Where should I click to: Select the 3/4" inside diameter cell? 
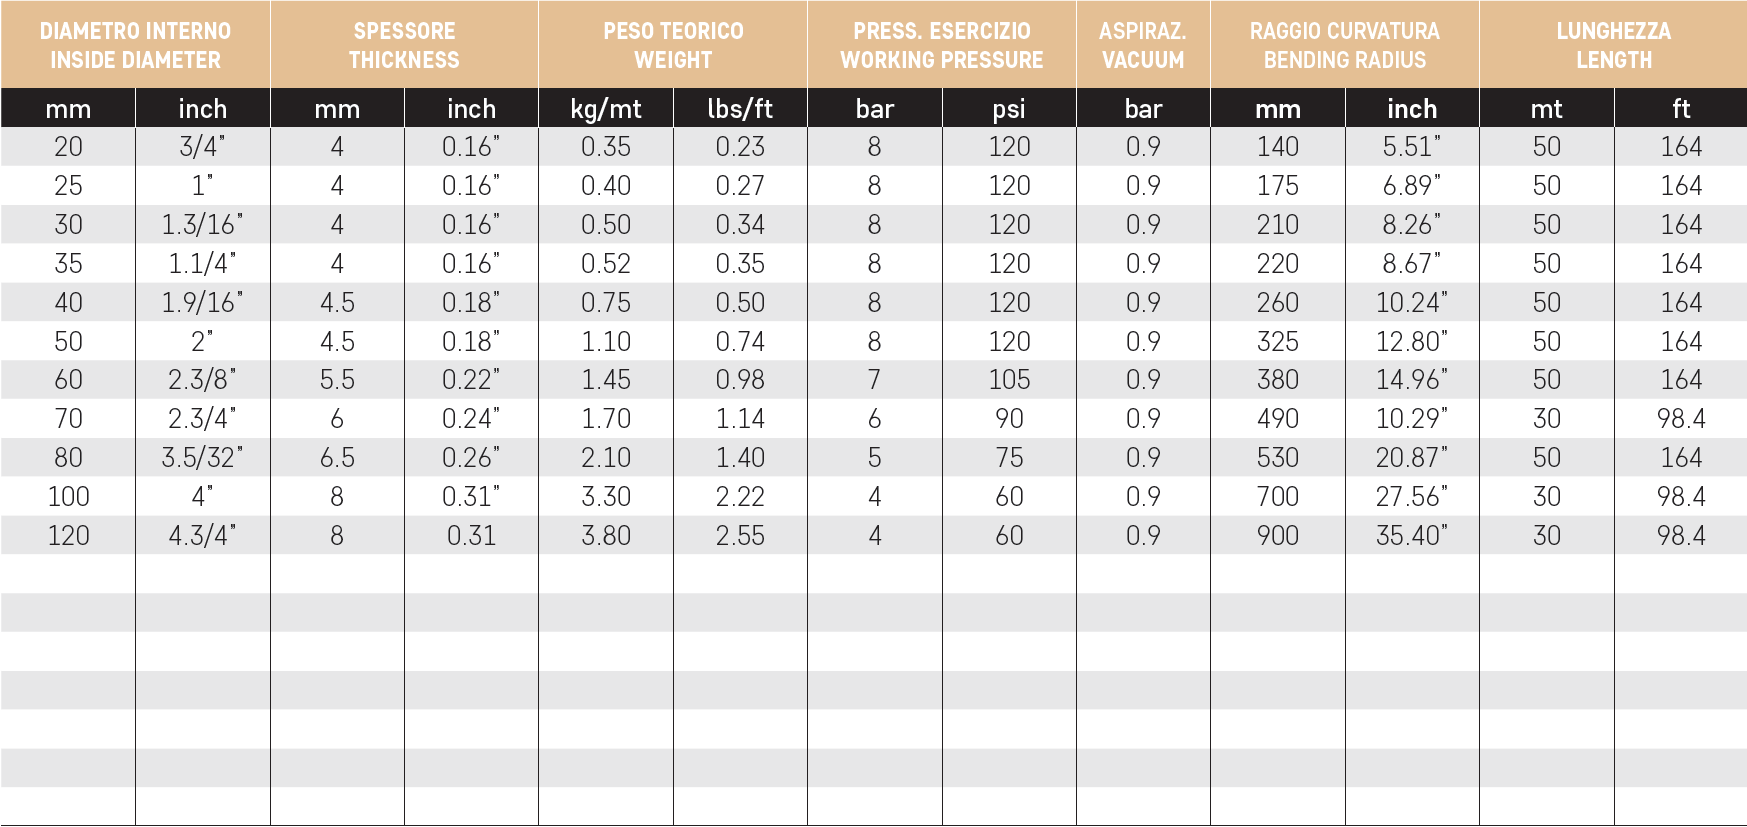pos(202,147)
